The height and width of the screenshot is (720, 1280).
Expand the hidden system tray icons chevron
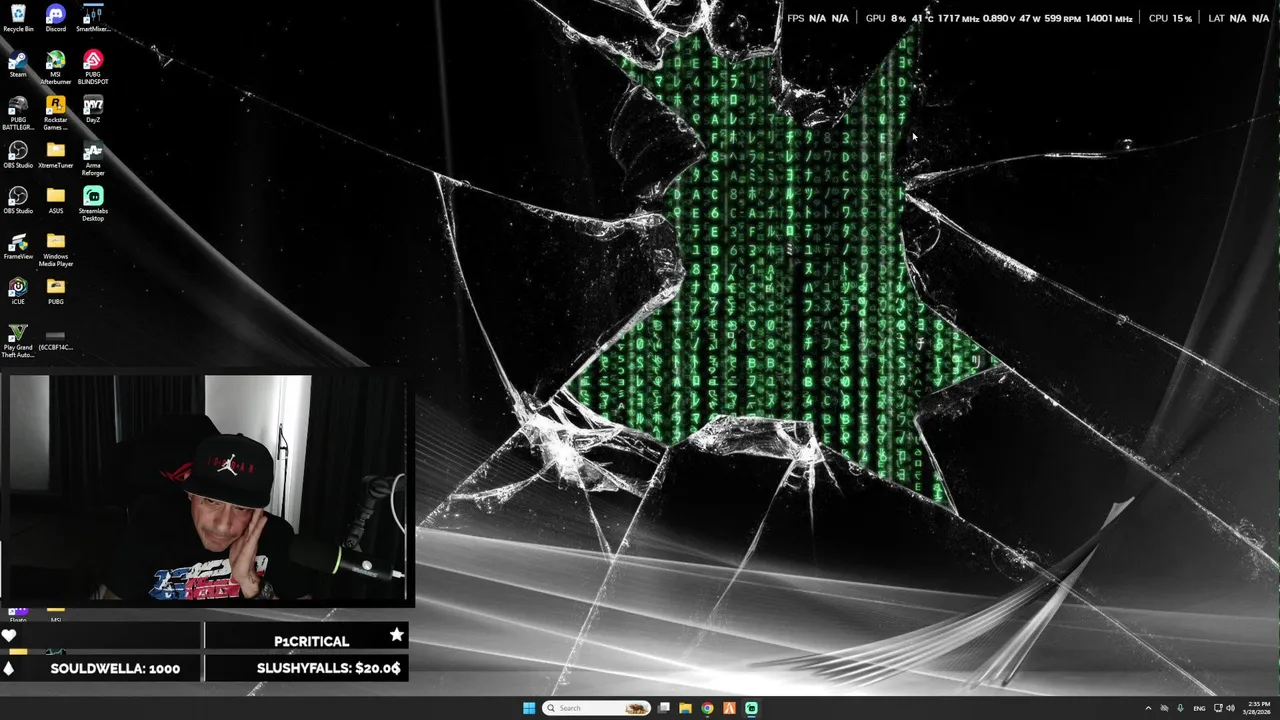(x=1148, y=708)
